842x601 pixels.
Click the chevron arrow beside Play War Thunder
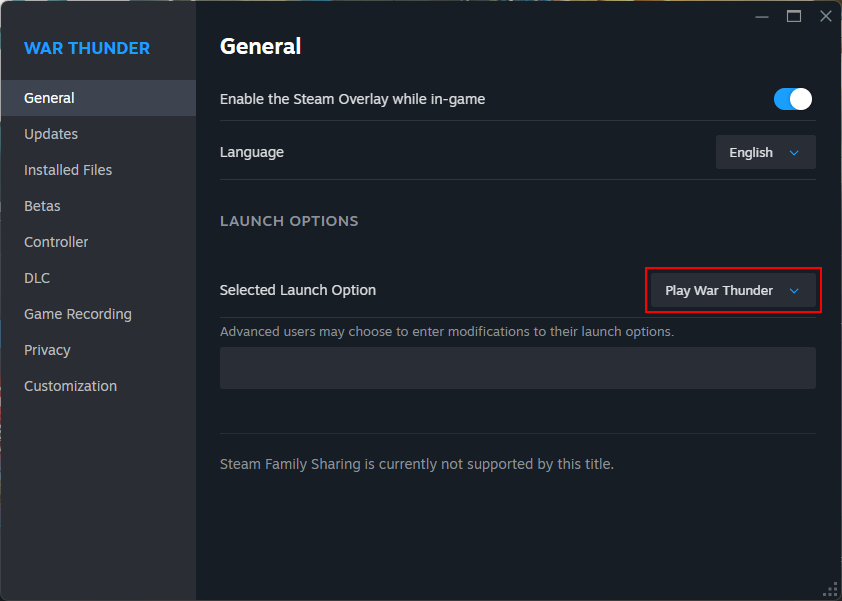(795, 291)
